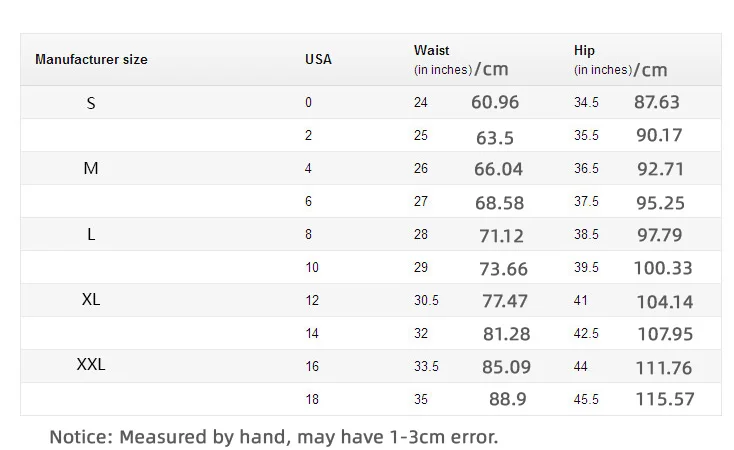Click the 100.33 hip cm value
This screenshot has height=450, width=734.
[x=662, y=268]
